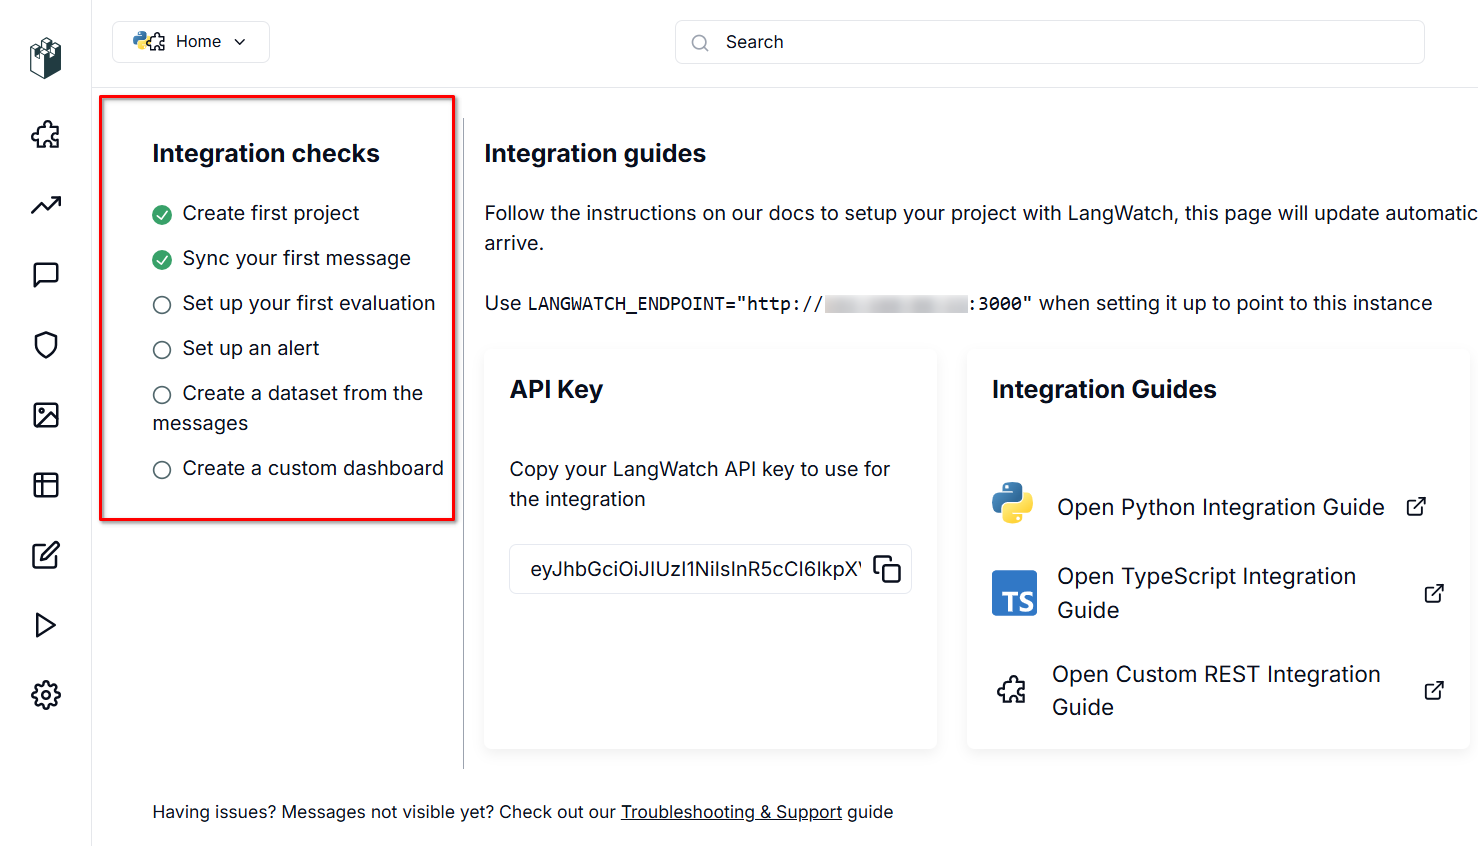Click the search magnifier icon

700,43
